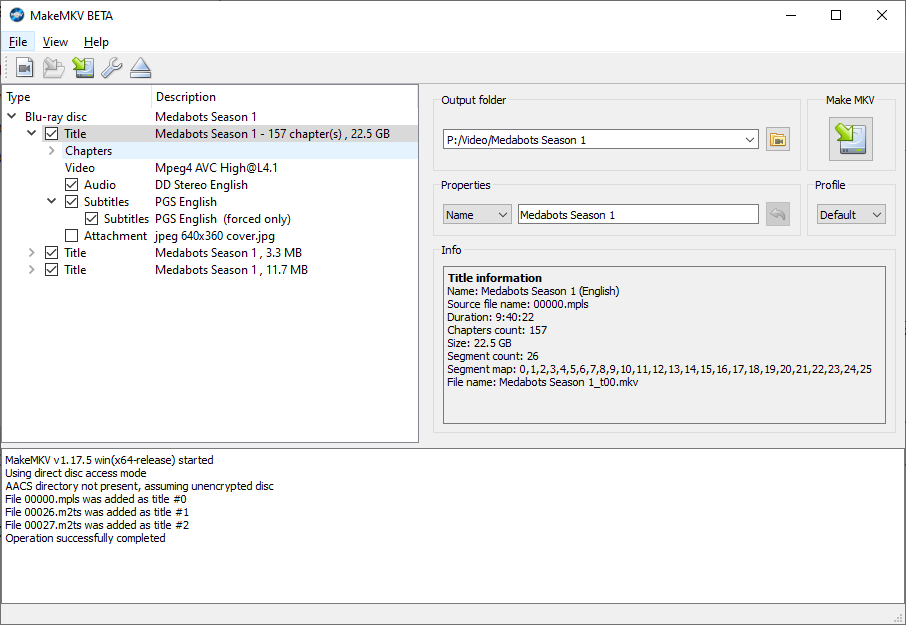Browse for the output folder with the folder icon

778,140
